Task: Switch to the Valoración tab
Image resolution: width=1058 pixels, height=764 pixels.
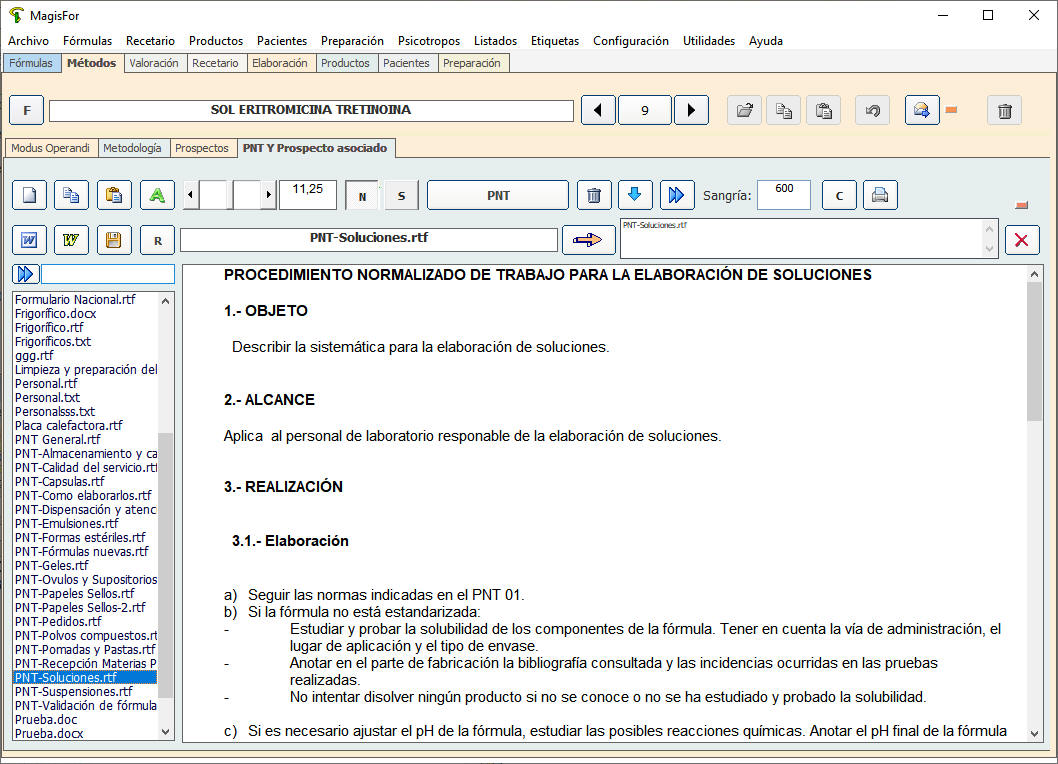Action: [x=154, y=63]
